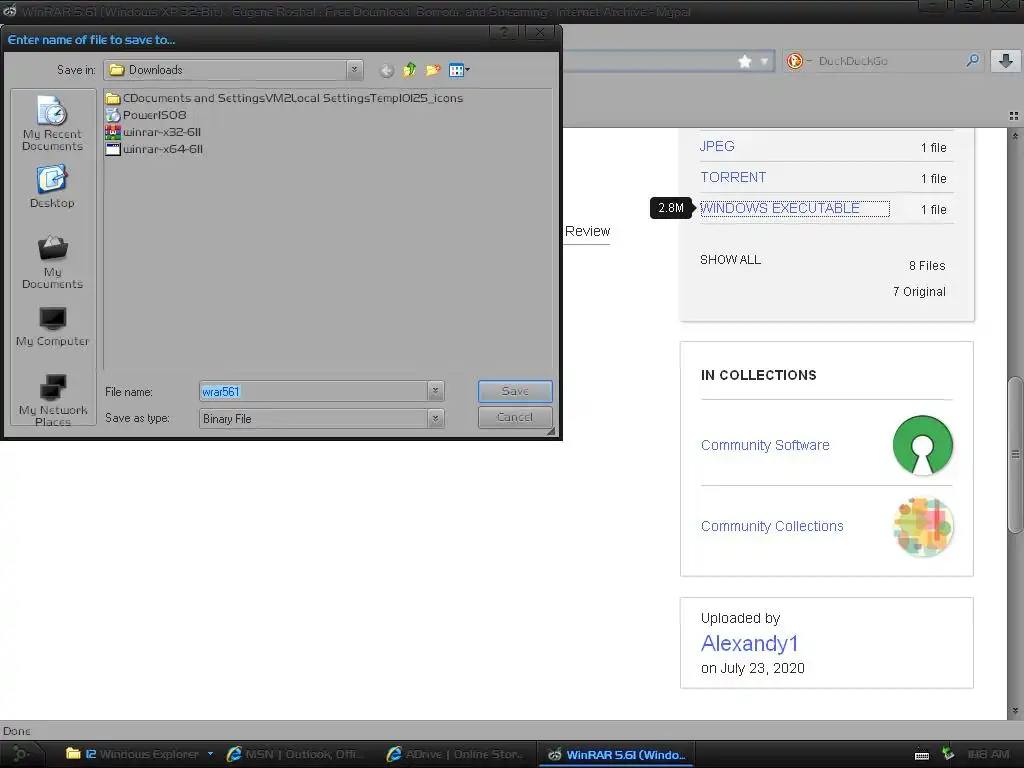Edit the wrar561 file name field
This screenshot has width=1024, height=768.
[313, 391]
